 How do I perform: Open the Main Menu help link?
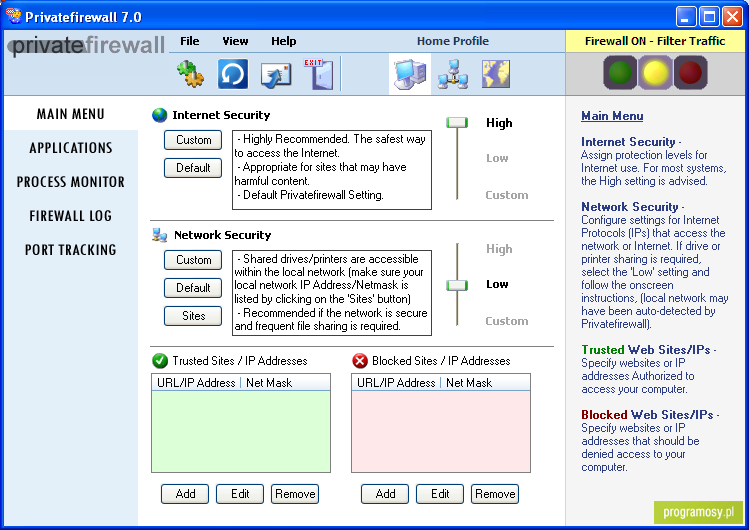[x=612, y=116]
